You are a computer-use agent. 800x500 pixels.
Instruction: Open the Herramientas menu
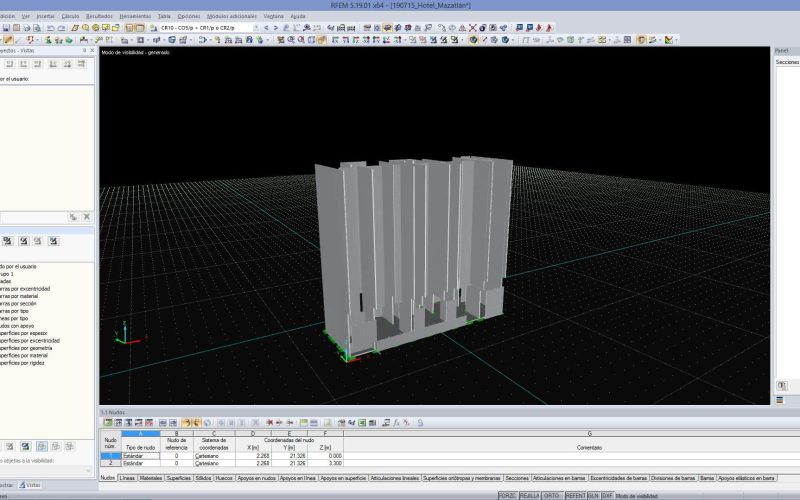135,16
